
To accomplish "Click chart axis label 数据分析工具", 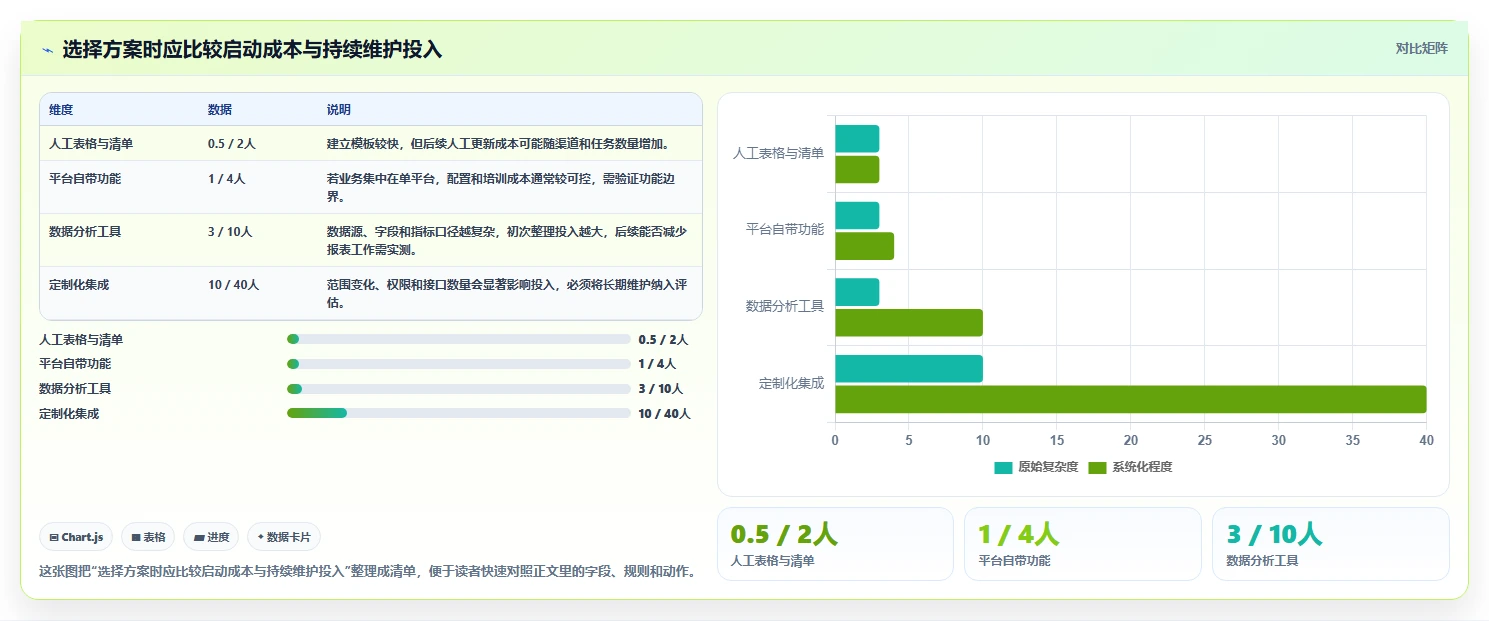I will tap(785, 306).
